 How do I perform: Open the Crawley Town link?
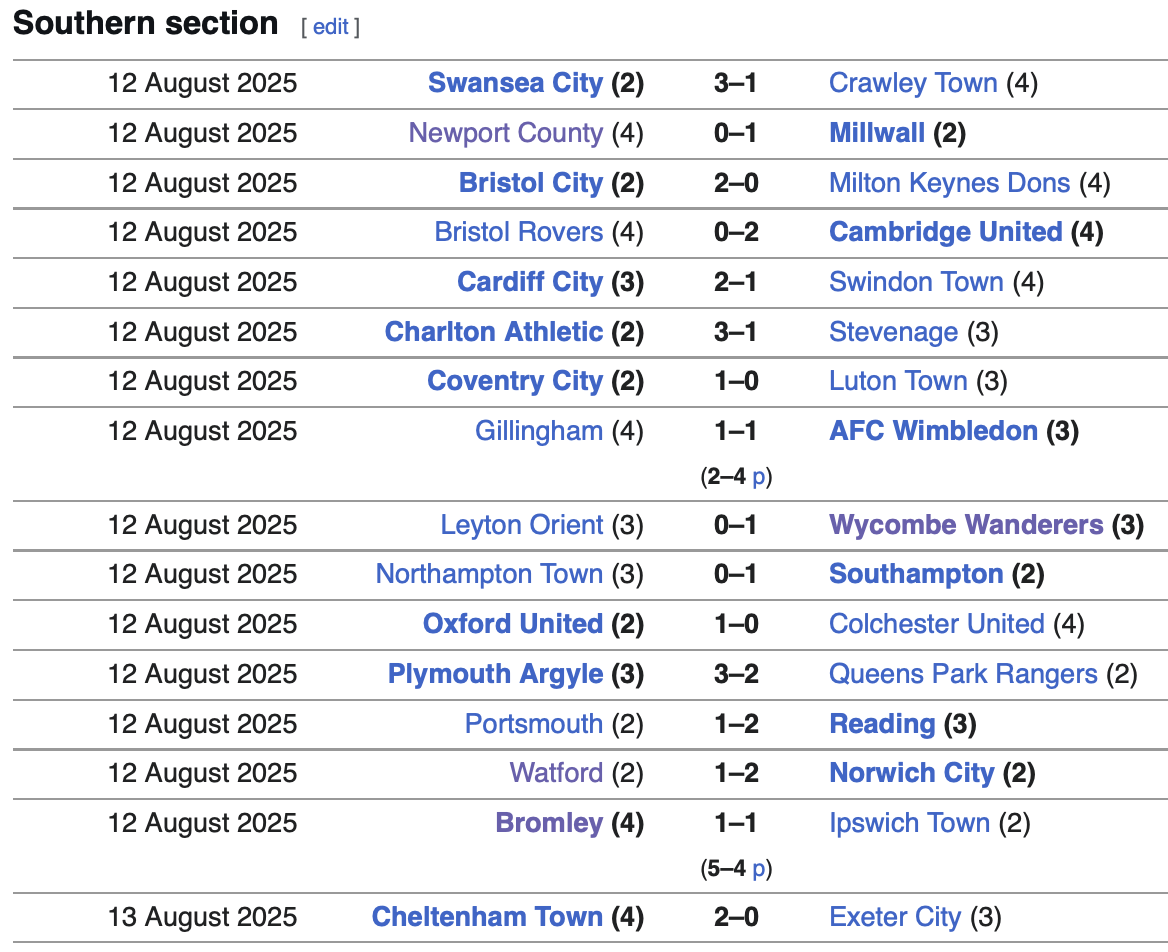pyautogui.click(x=913, y=83)
